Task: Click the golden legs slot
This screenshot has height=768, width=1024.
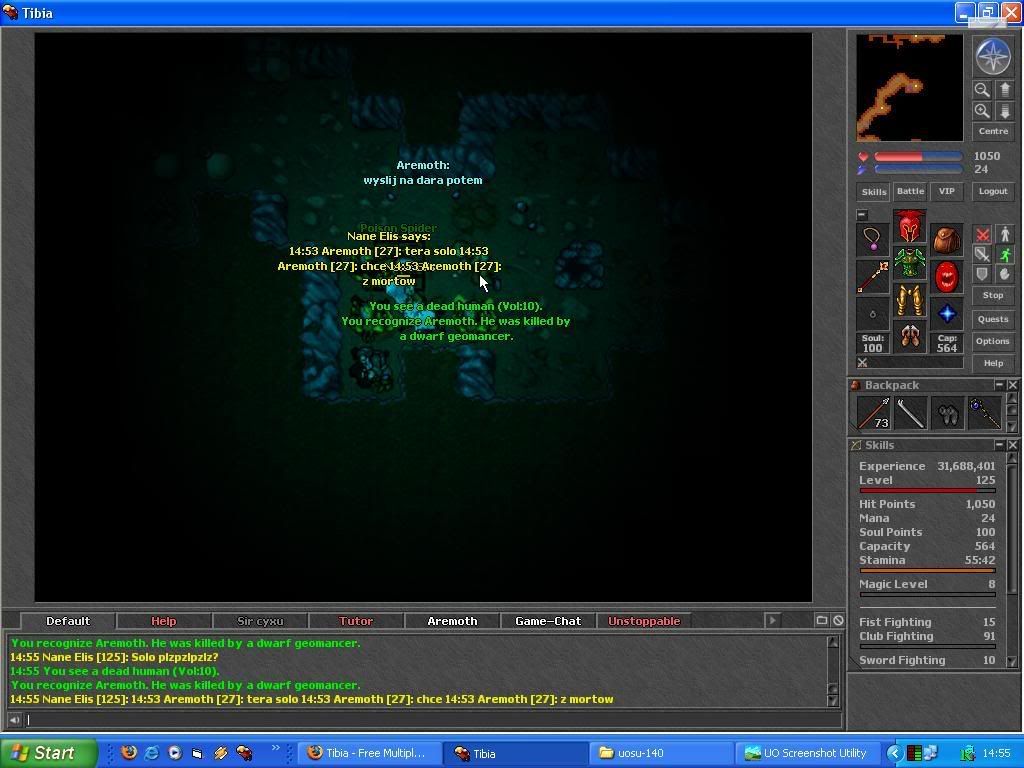Action: (910, 300)
